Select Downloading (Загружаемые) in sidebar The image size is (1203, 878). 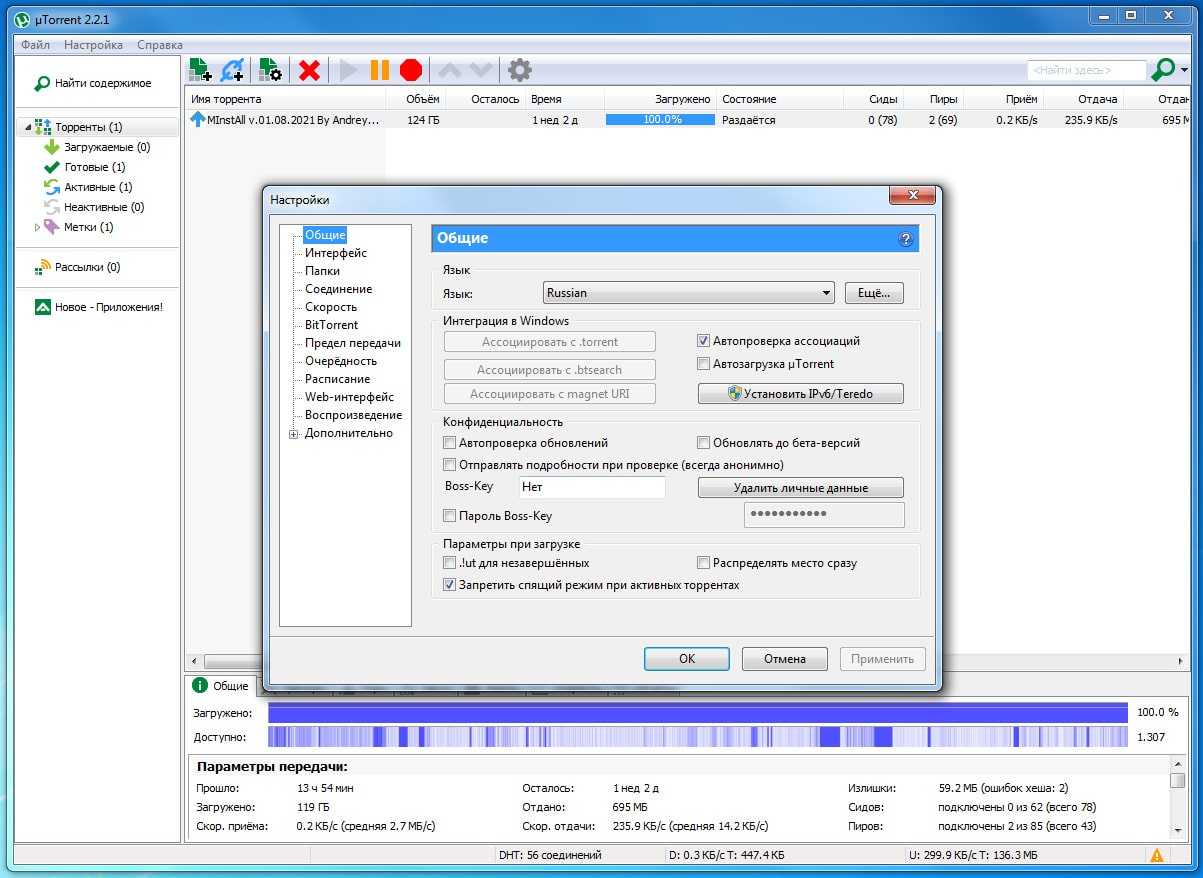(107, 147)
